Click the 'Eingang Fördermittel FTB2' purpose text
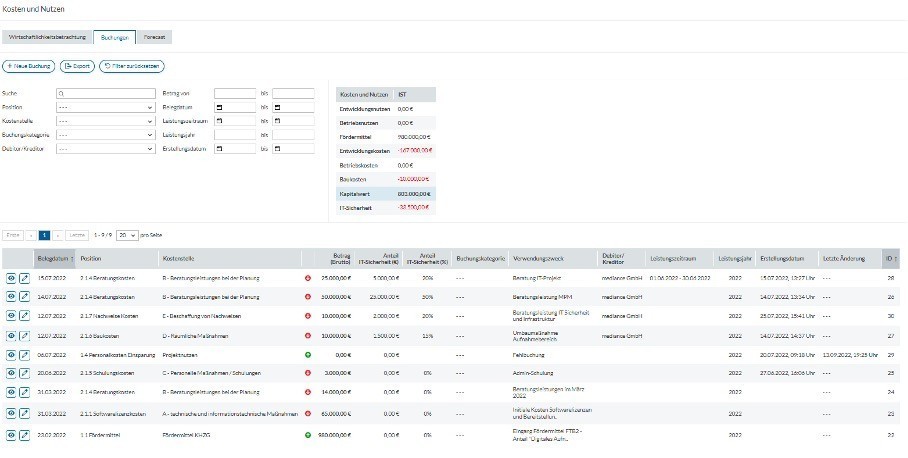Image resolution: width=908 pixels, height=458 pixels. click(547, 435)
